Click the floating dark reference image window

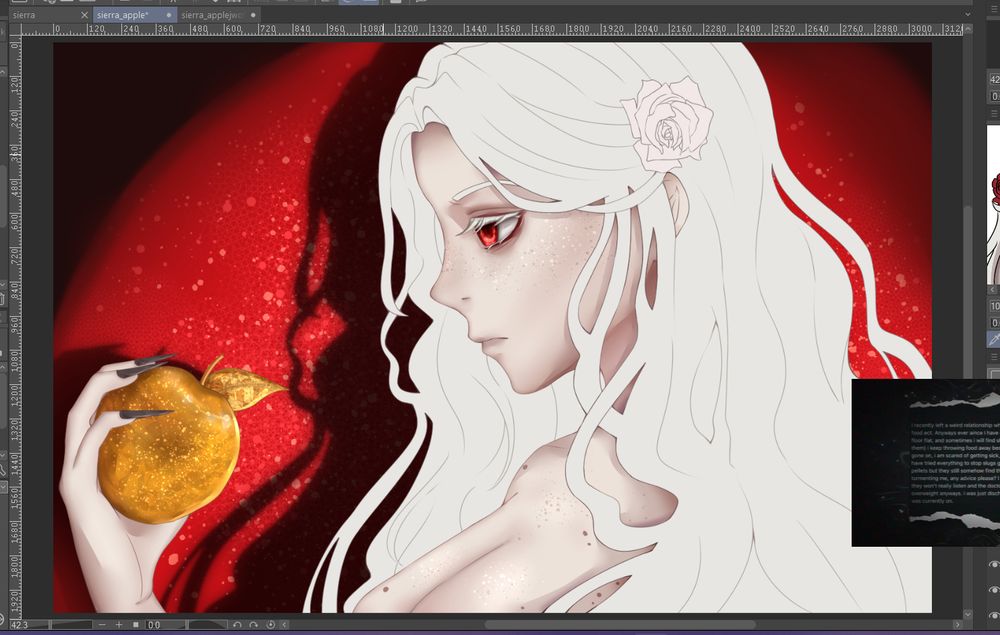[x=925, y=462]
